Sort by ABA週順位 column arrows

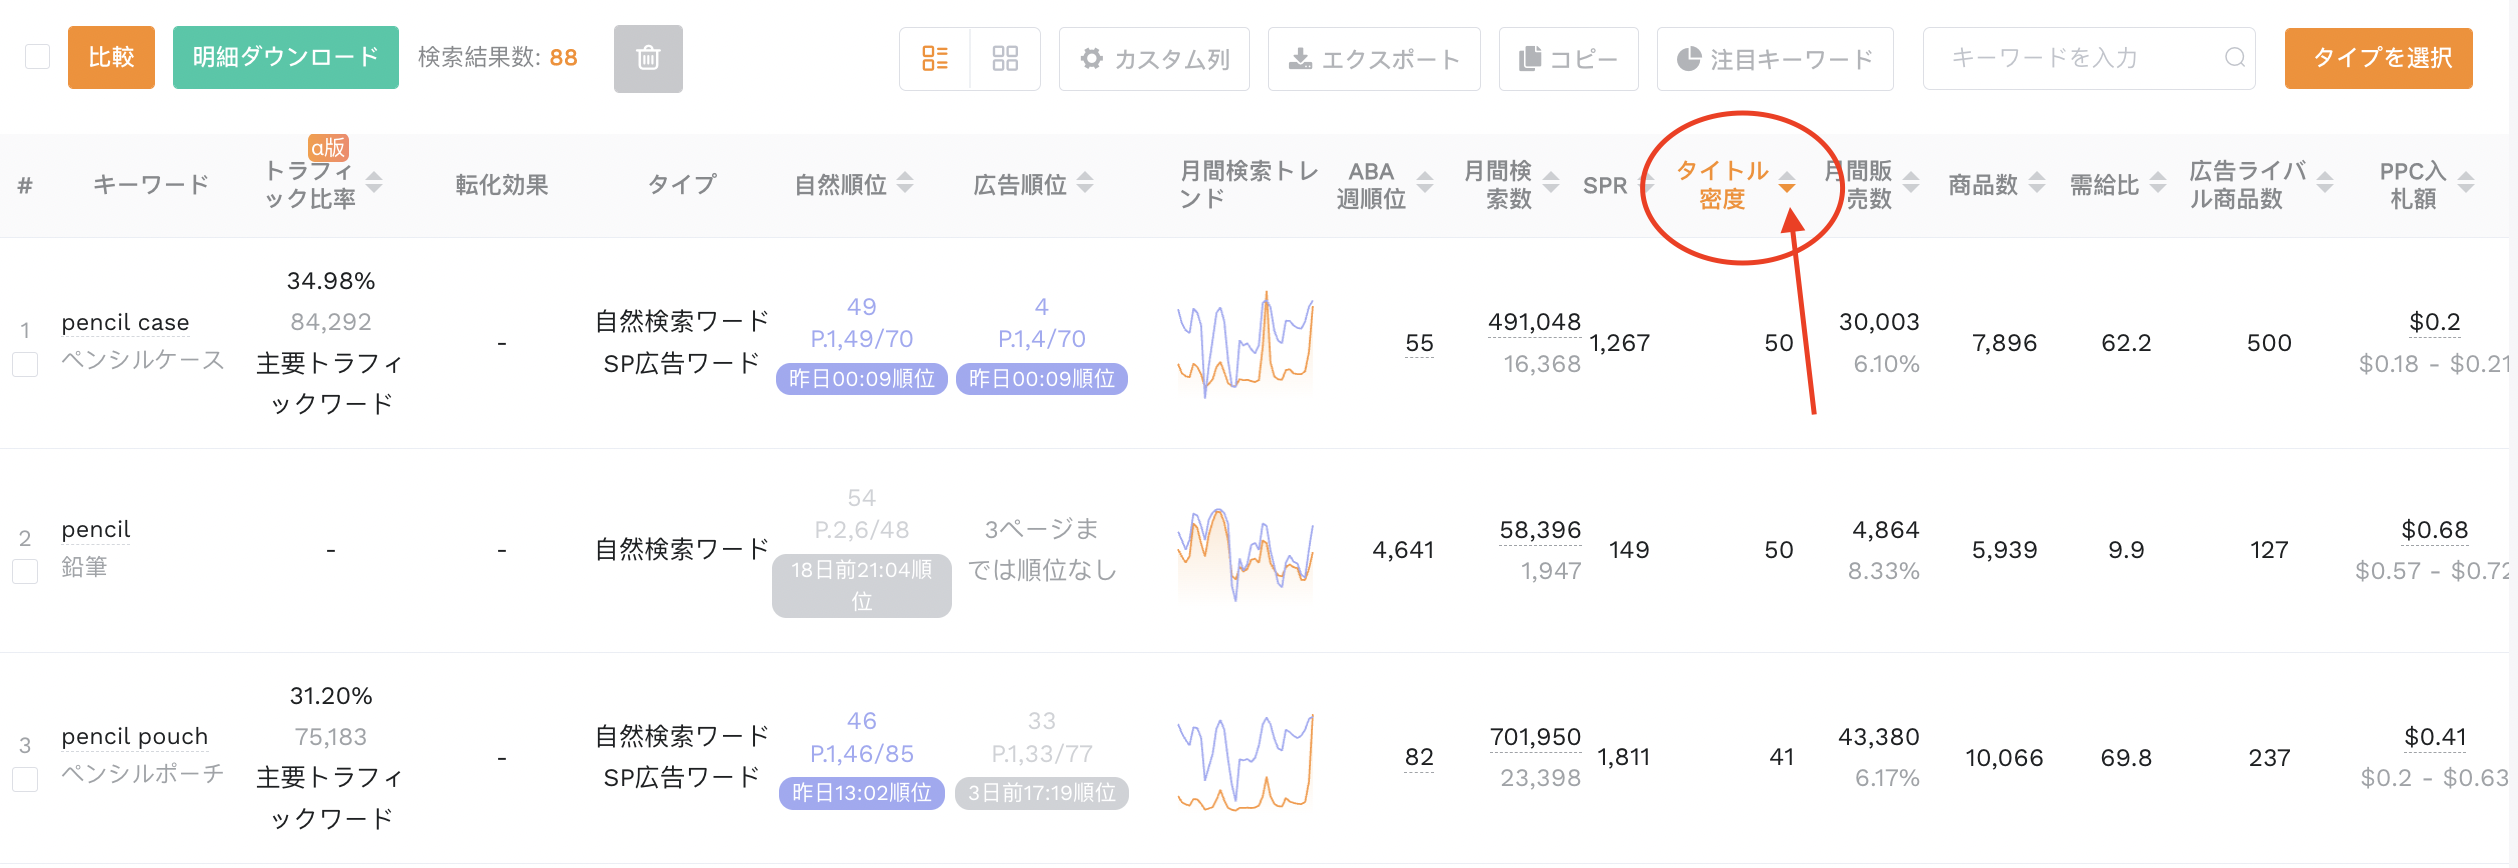(x=1425, y=184)
